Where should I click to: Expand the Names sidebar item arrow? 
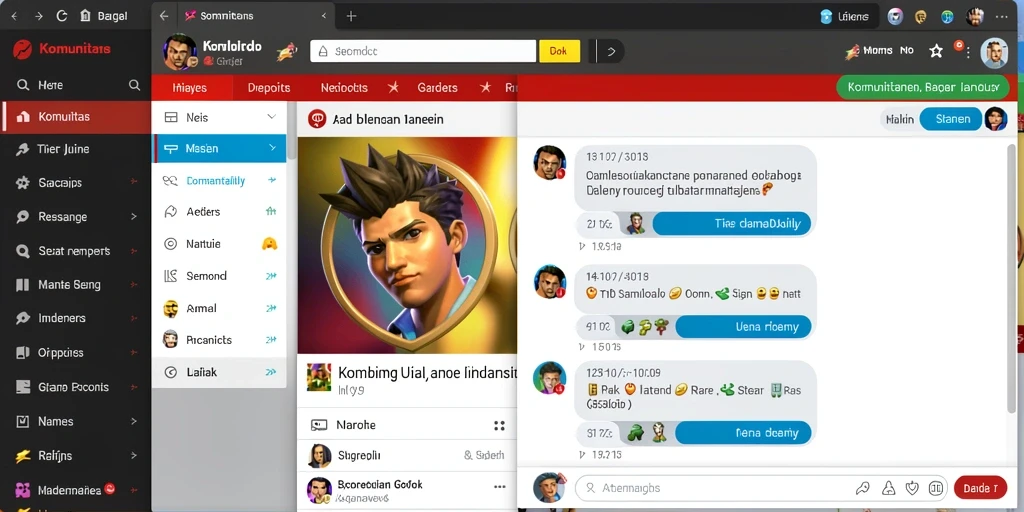(134, 421)
